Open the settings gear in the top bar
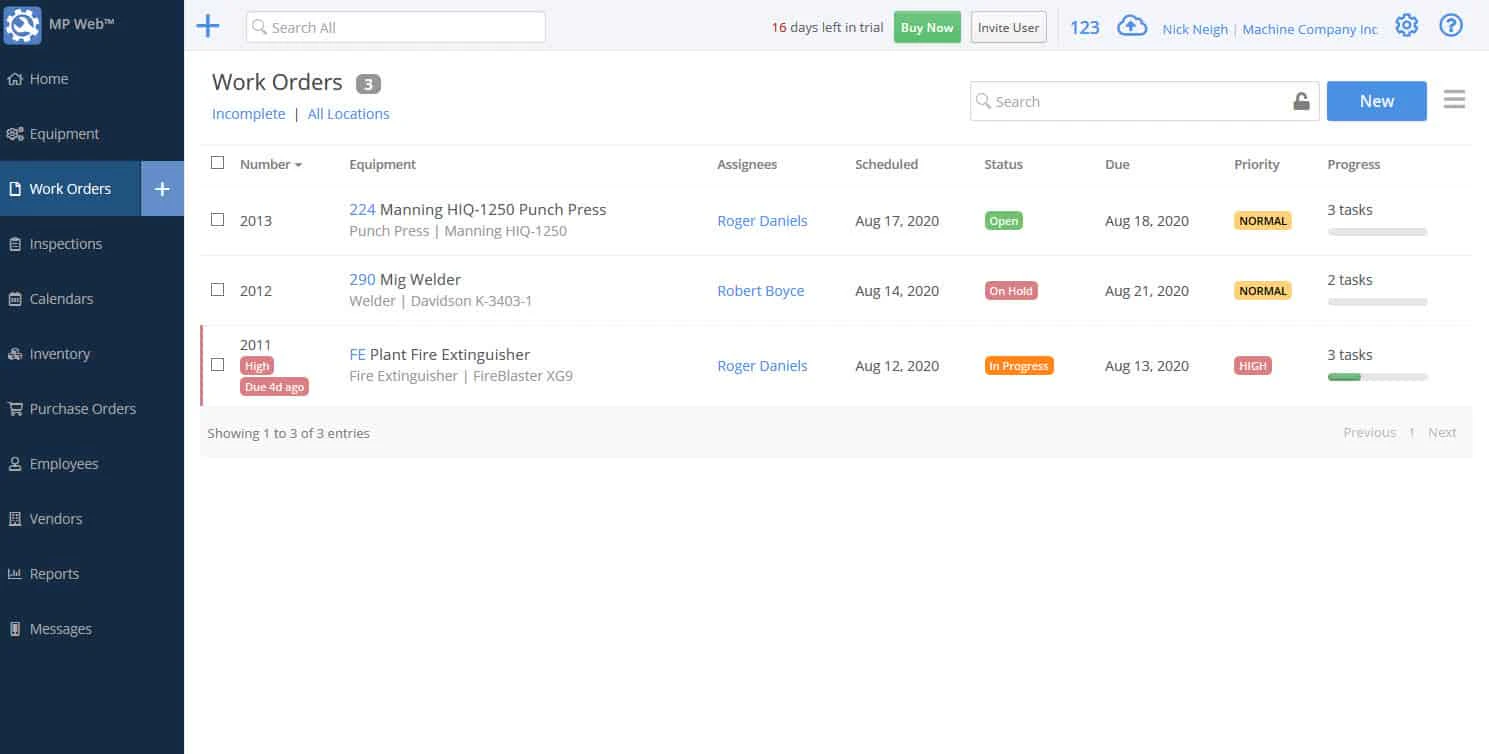1489x754 pixels. pyautogui.click(x=1407, y=24)
